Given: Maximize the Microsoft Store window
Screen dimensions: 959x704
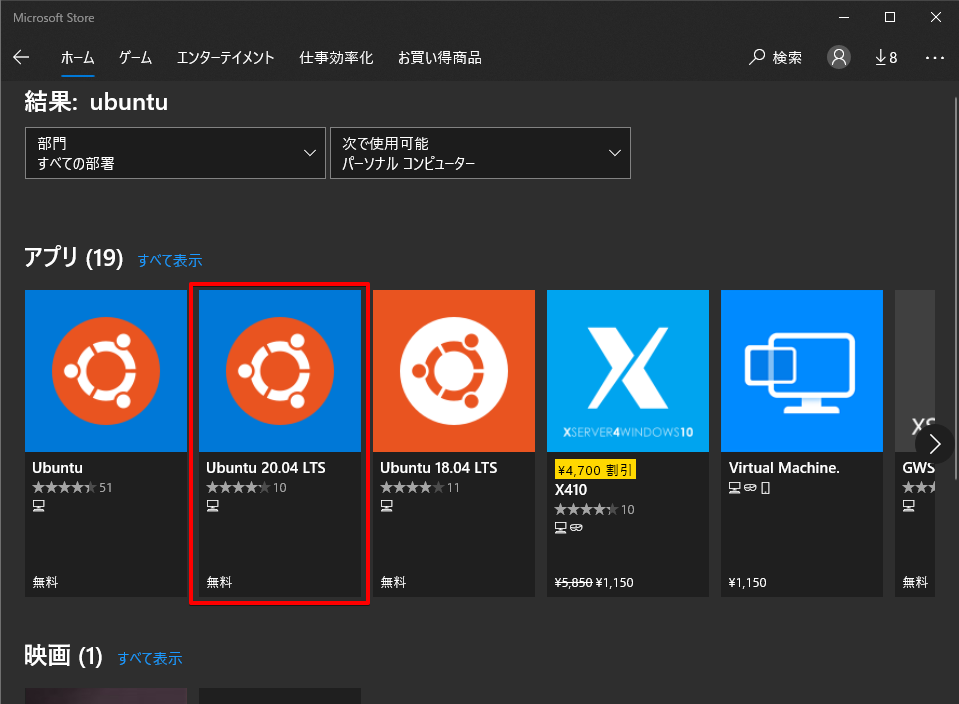Looking at the screenshot, I should 890,17.
